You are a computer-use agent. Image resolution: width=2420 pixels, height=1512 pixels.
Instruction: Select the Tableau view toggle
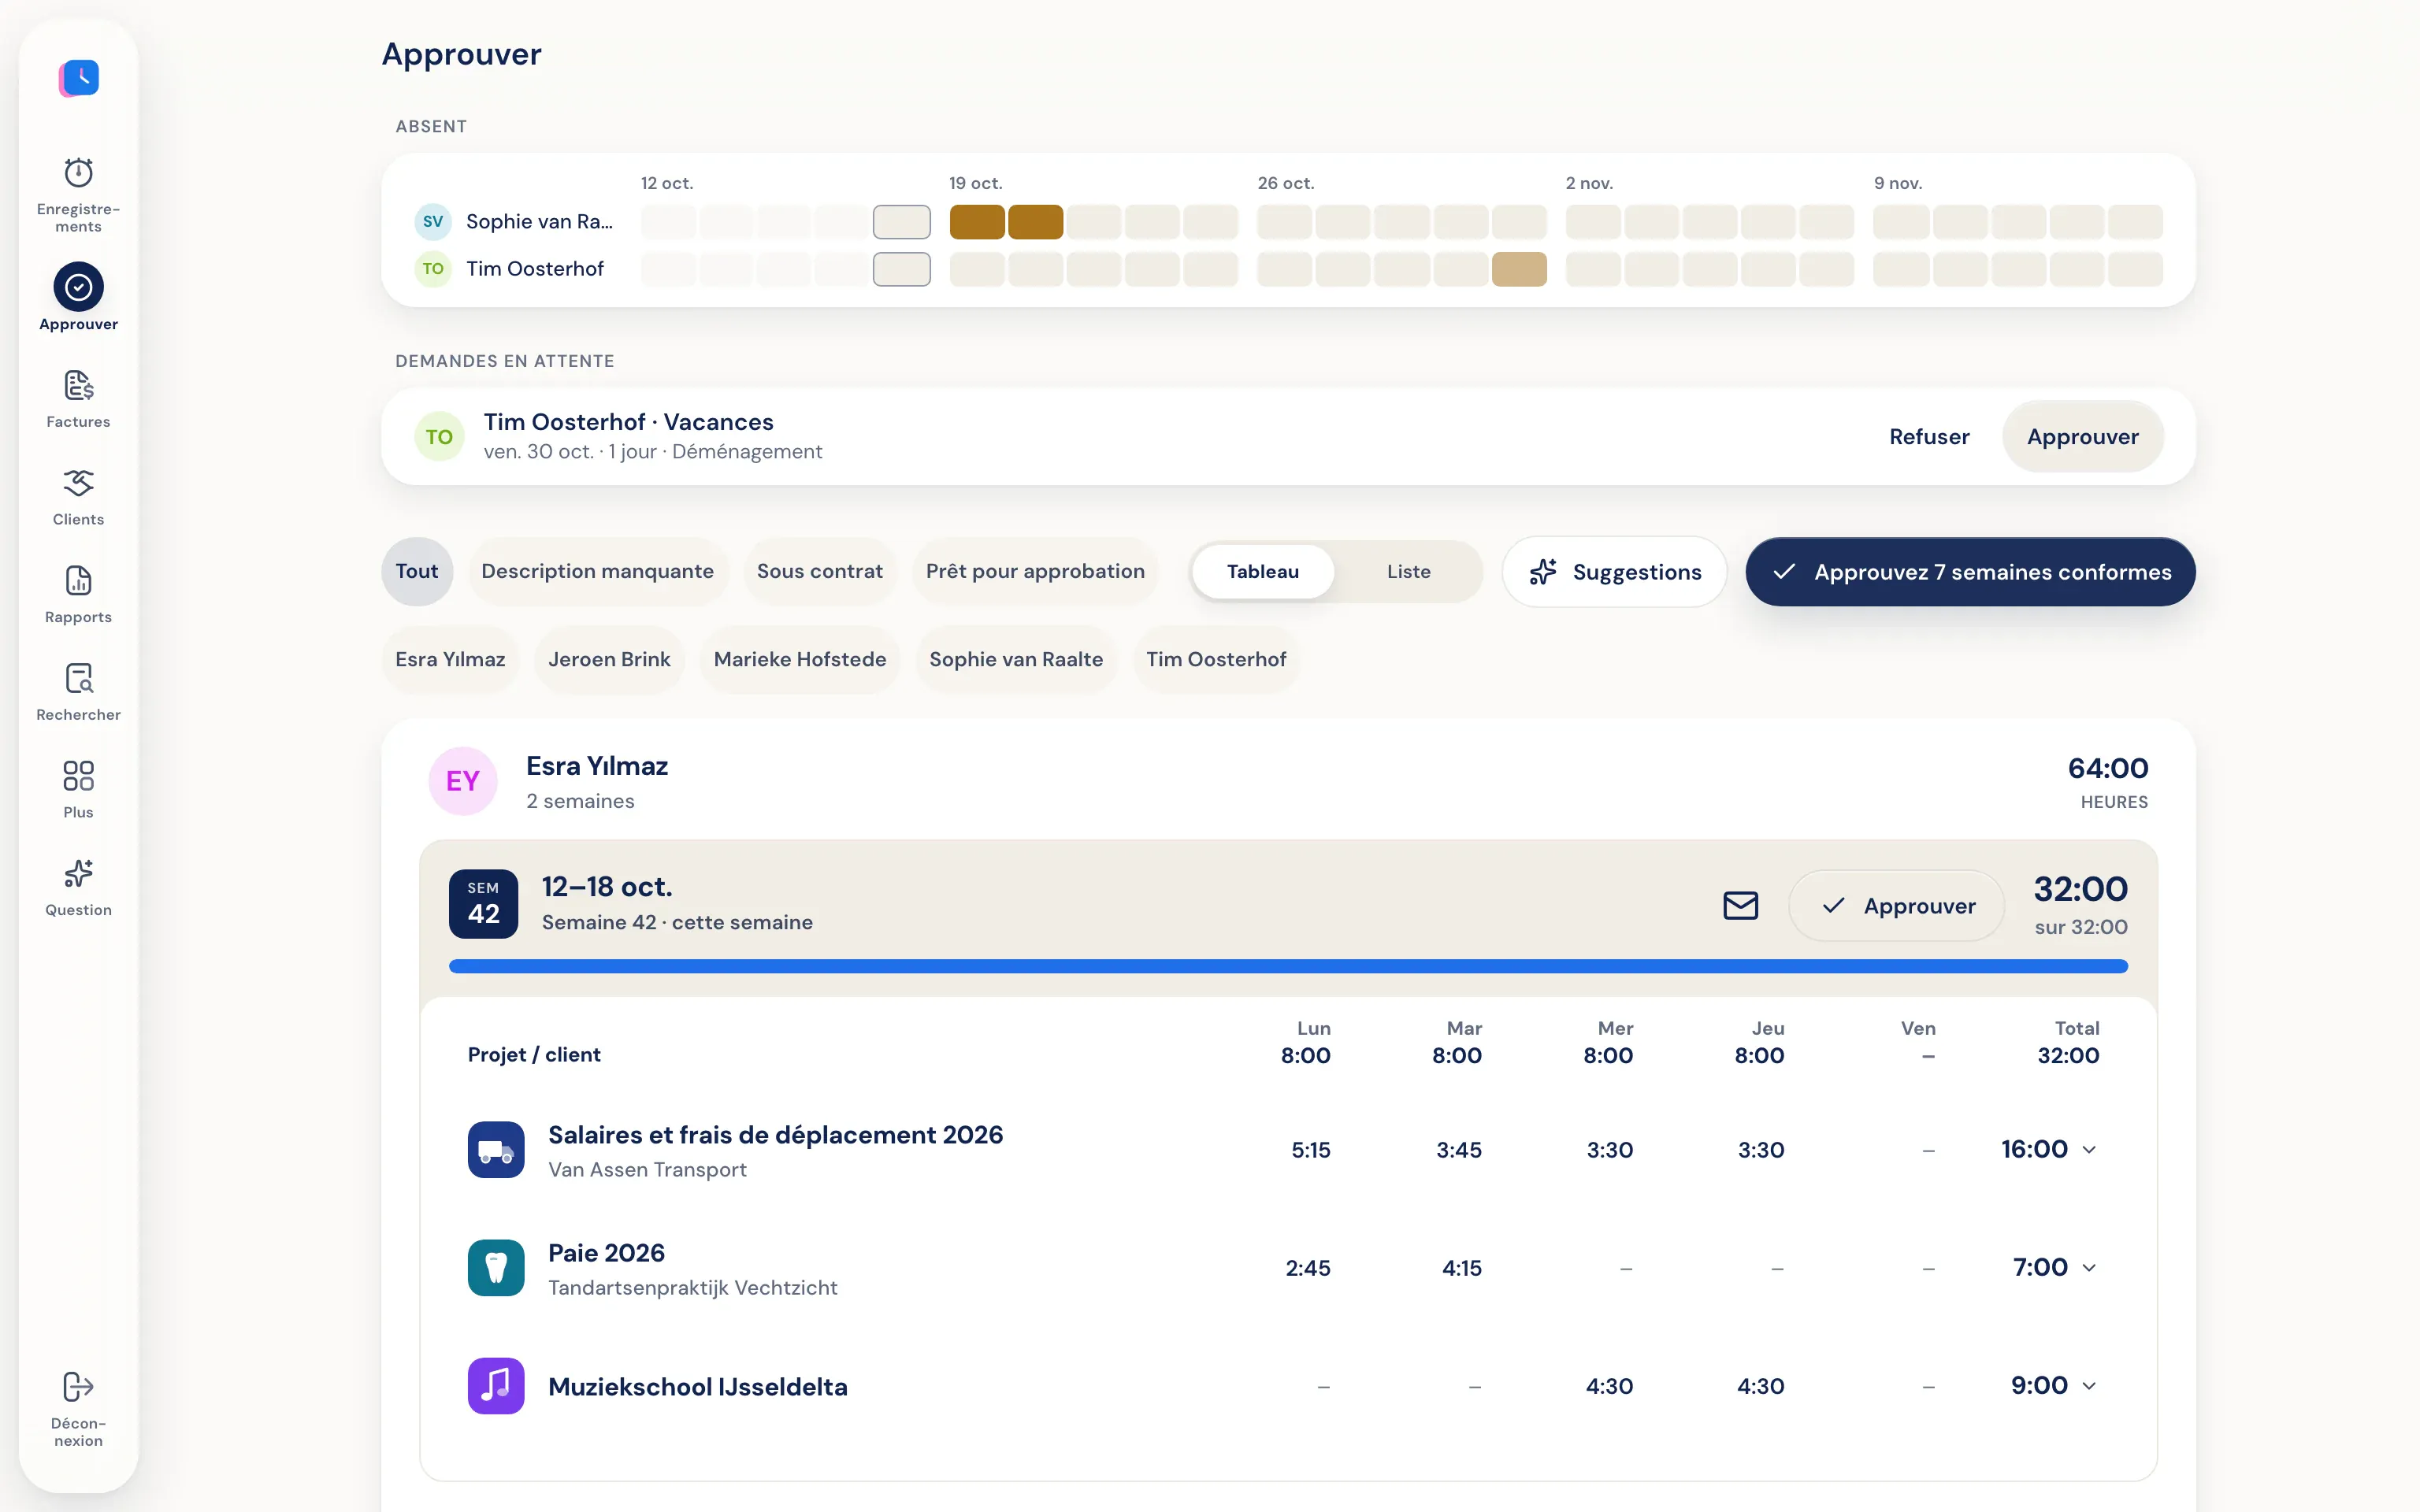(x=1263, y=572)
